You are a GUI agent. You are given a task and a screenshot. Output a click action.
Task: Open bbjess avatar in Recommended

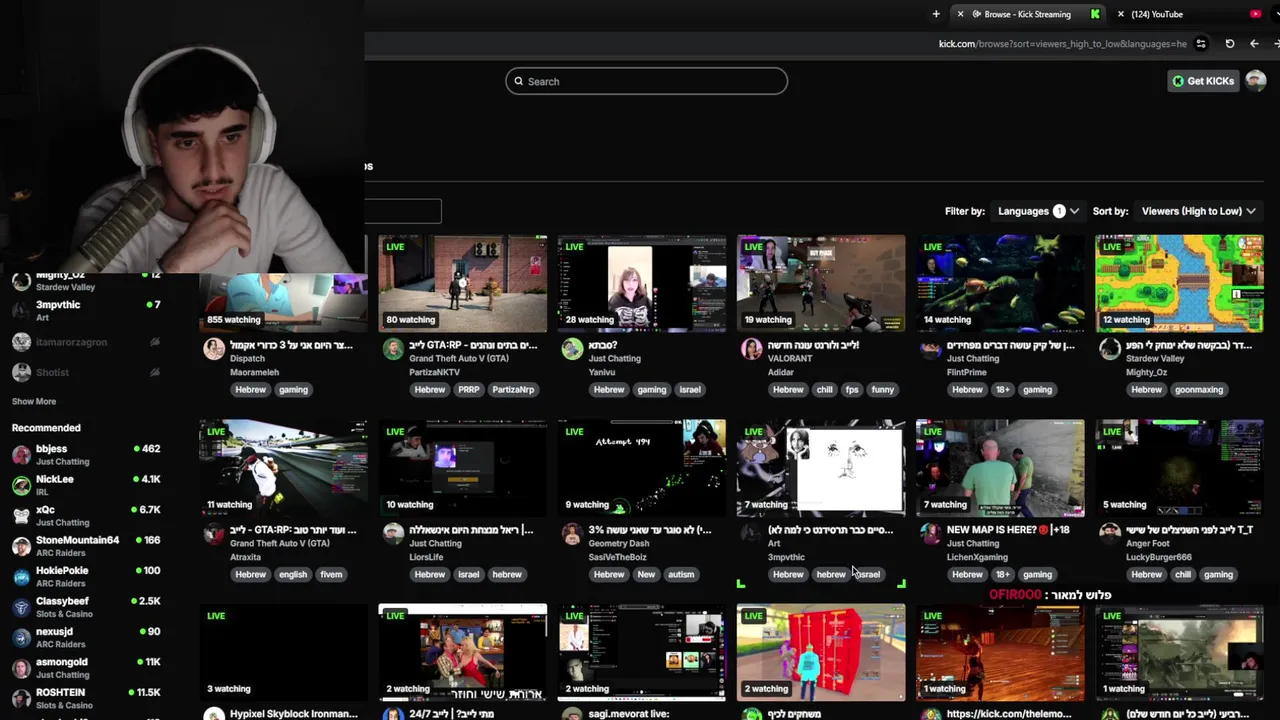click(x=21, y=455)
